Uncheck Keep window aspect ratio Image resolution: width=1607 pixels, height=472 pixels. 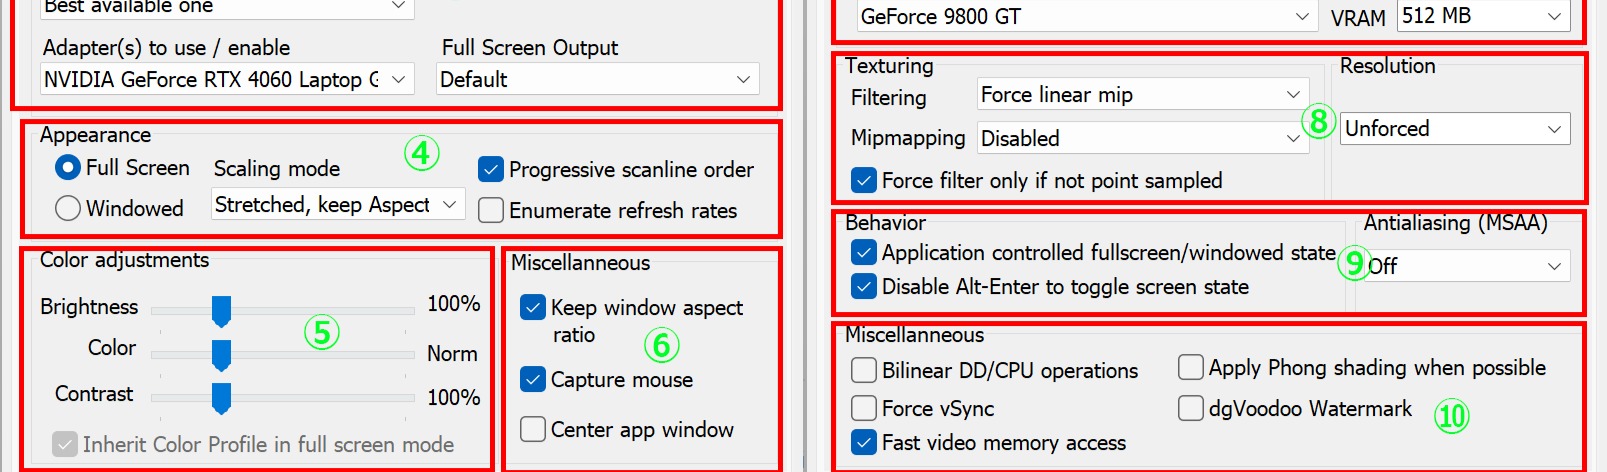coord(533,307)
